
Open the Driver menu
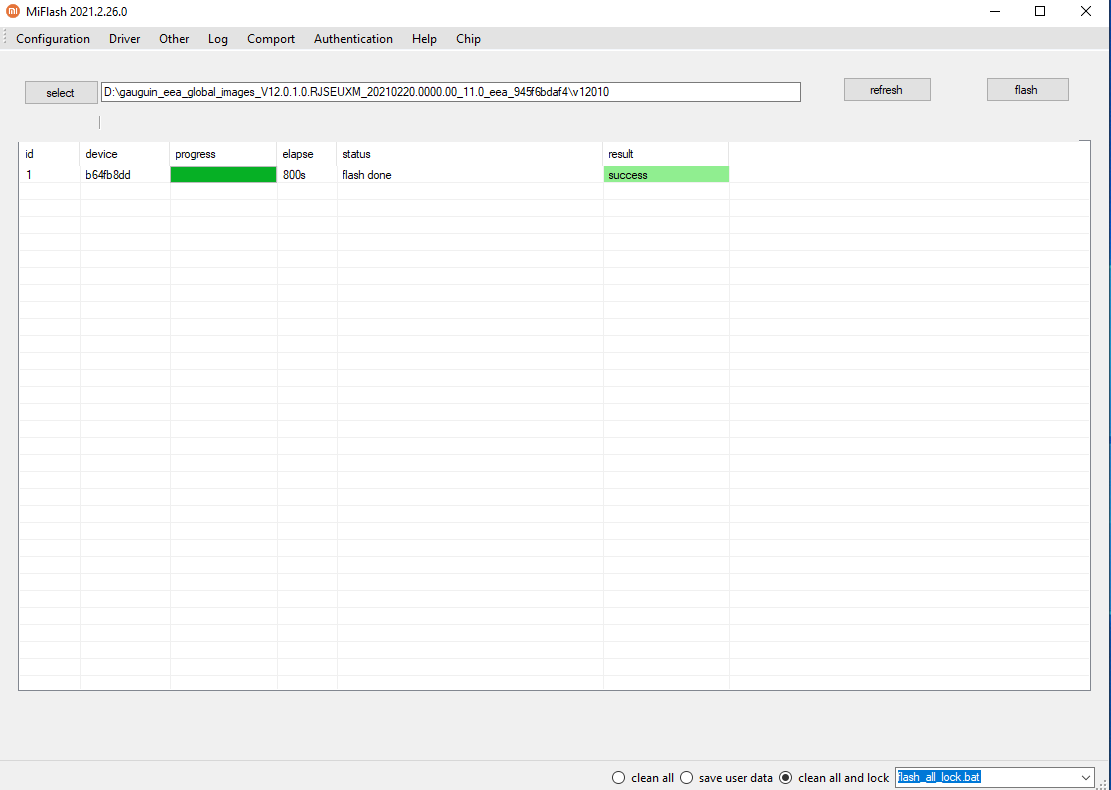tap(125, 39)
